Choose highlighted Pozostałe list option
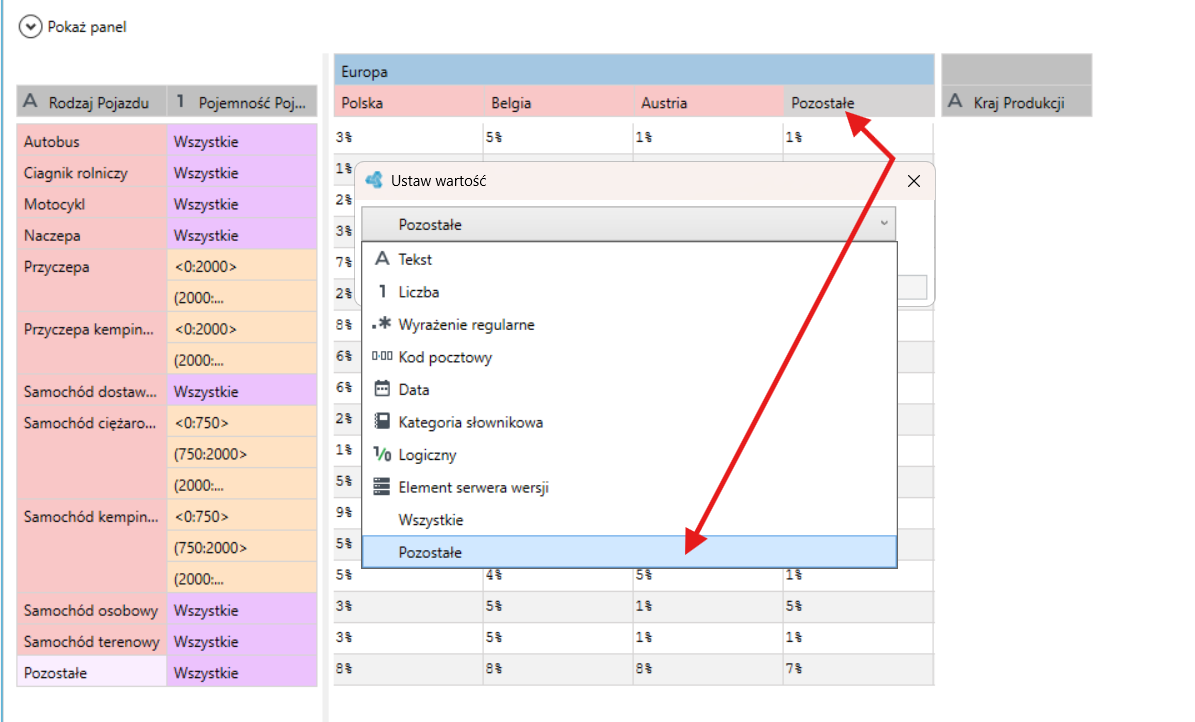Image resolution: width=1195 pixels, height=722 pixels. [x=630, y=552]
